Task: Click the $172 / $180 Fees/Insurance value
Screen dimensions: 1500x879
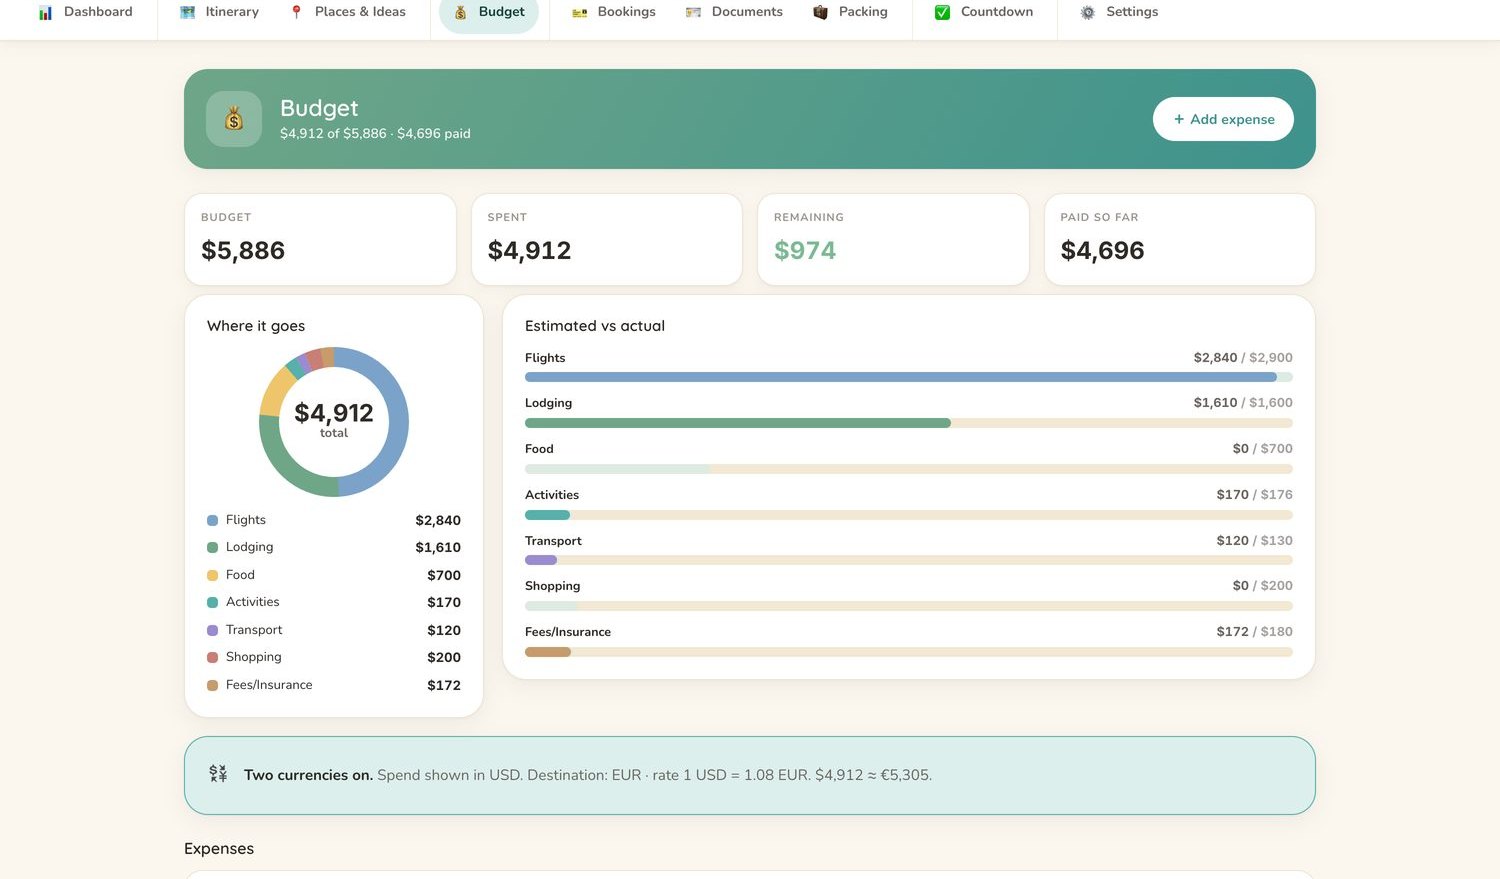Action: click(1255, 631)
